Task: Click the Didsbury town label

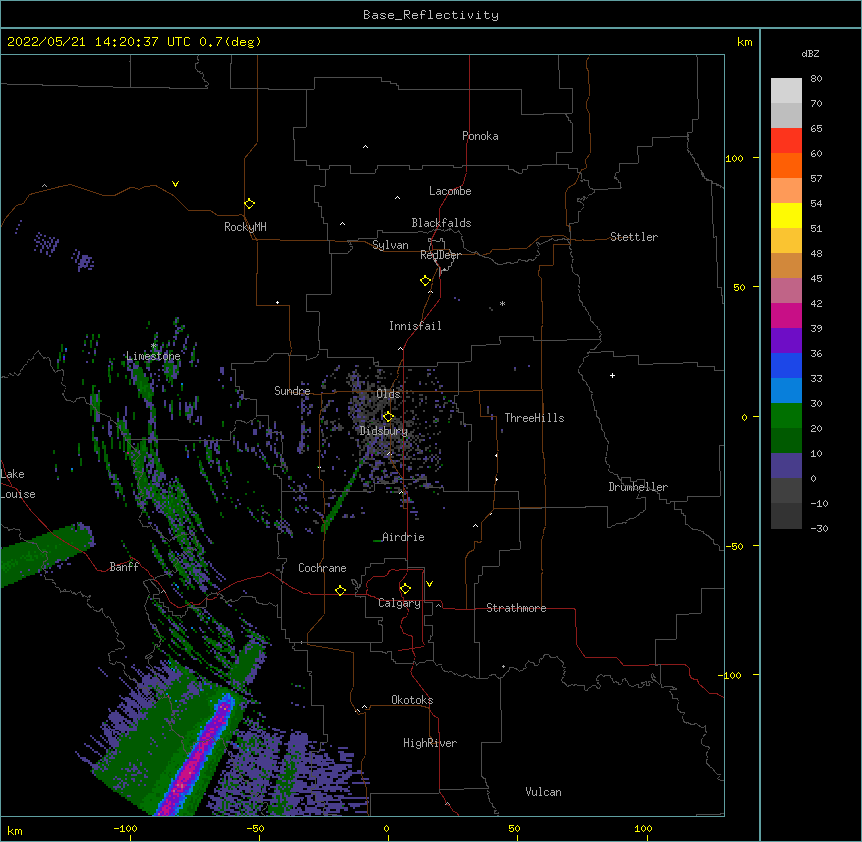Action: (x=384, y=431)
